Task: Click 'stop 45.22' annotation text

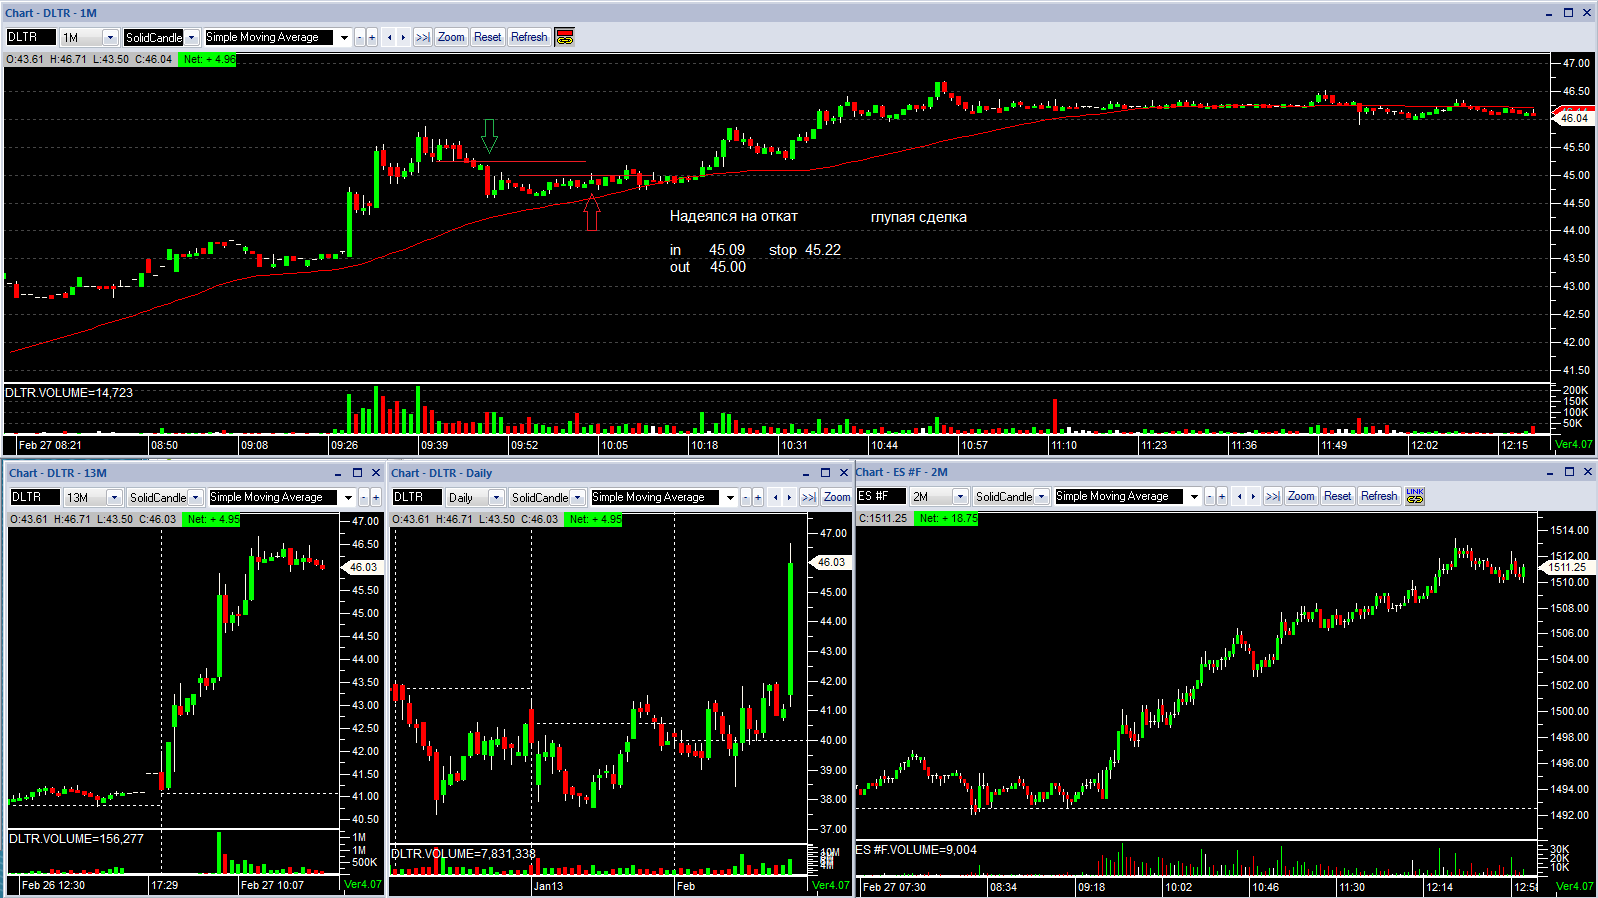Action: [x=804, y=250]
